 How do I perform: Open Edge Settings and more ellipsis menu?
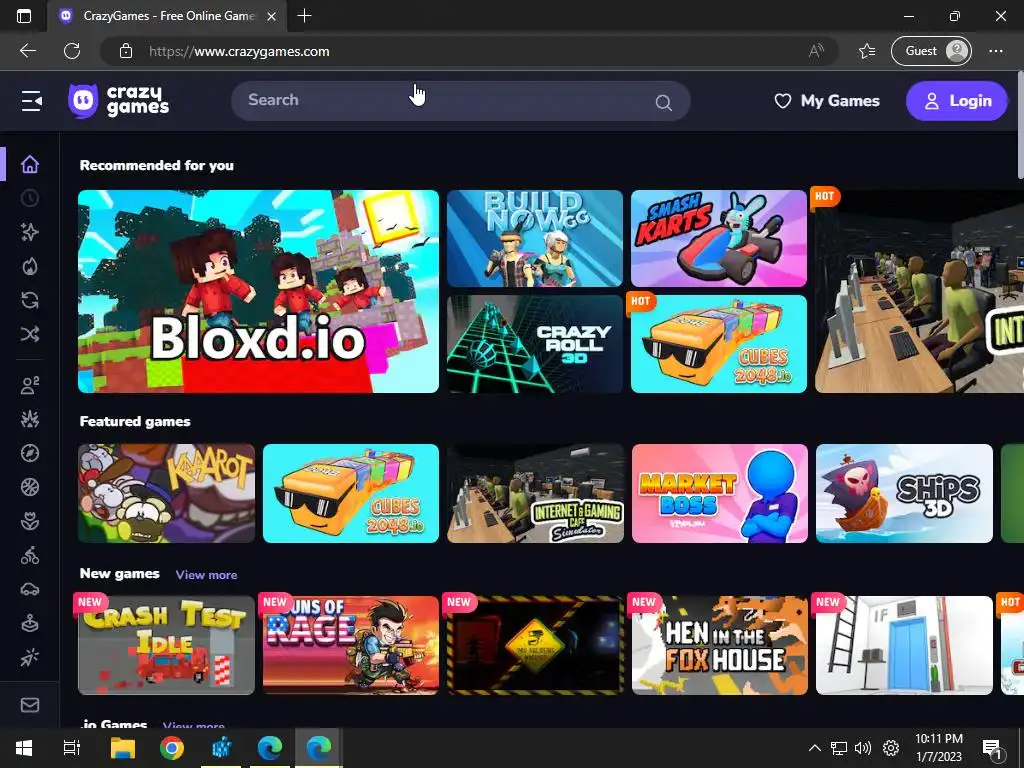point(996,51)
